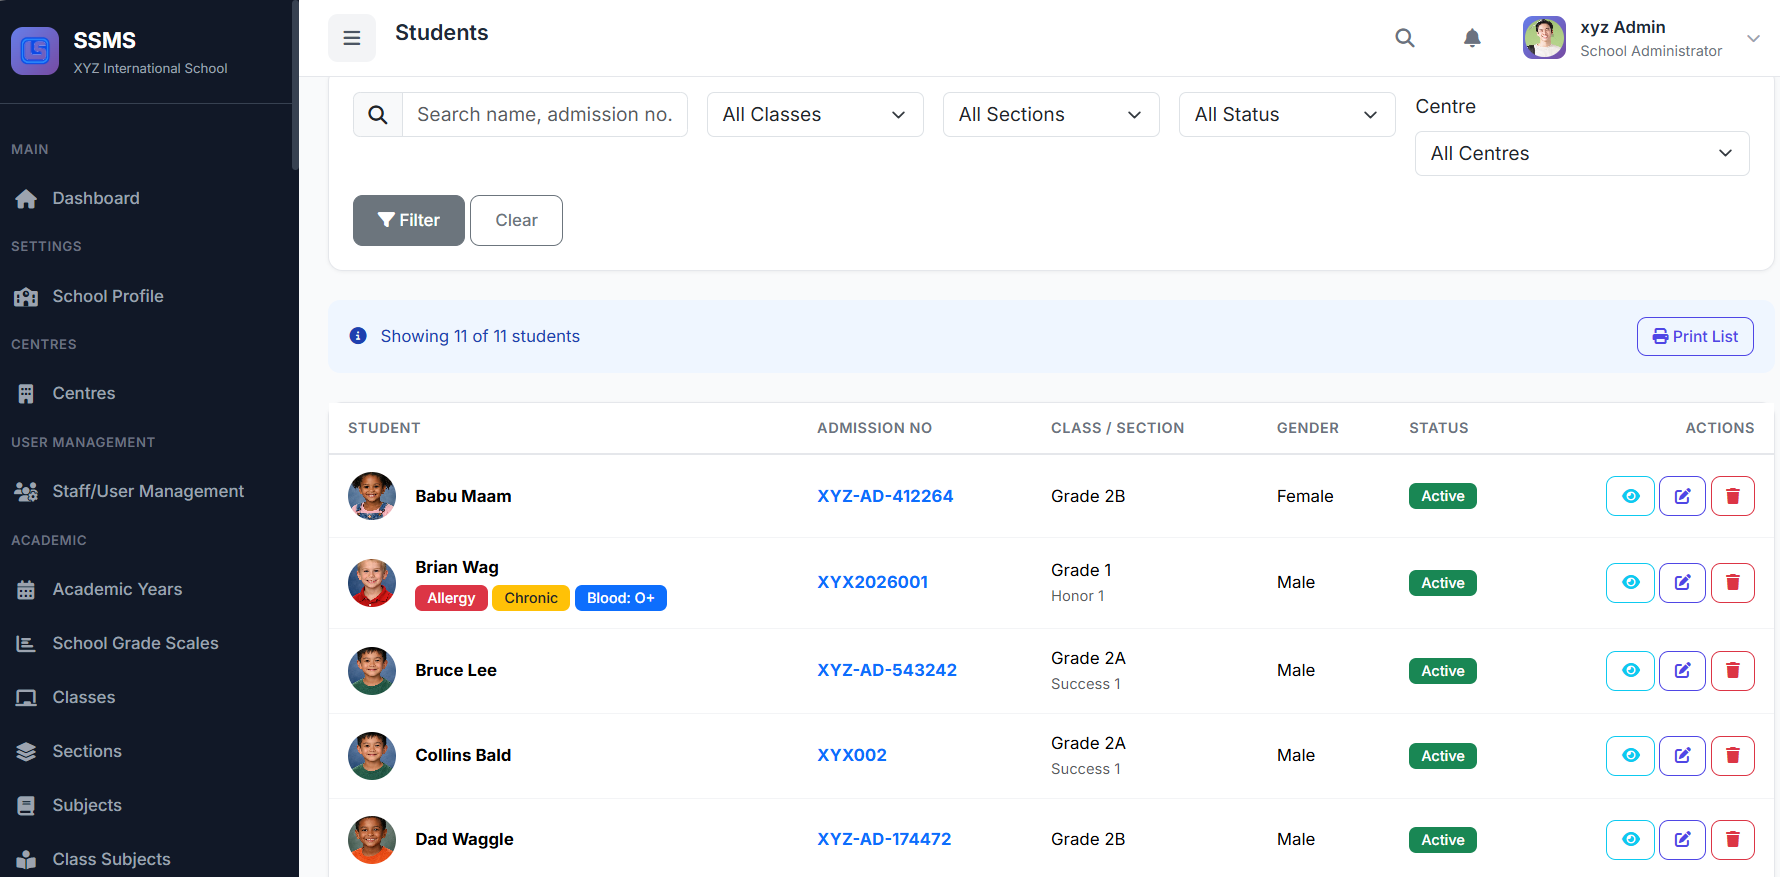Open the All Status dropdown

(1287, 115)
